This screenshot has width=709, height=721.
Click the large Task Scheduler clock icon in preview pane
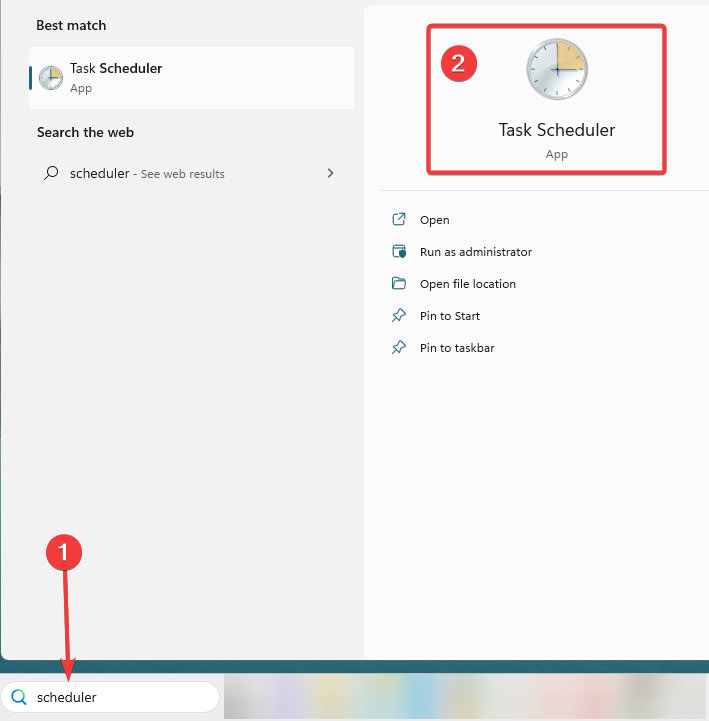click(x=557, y=69)
